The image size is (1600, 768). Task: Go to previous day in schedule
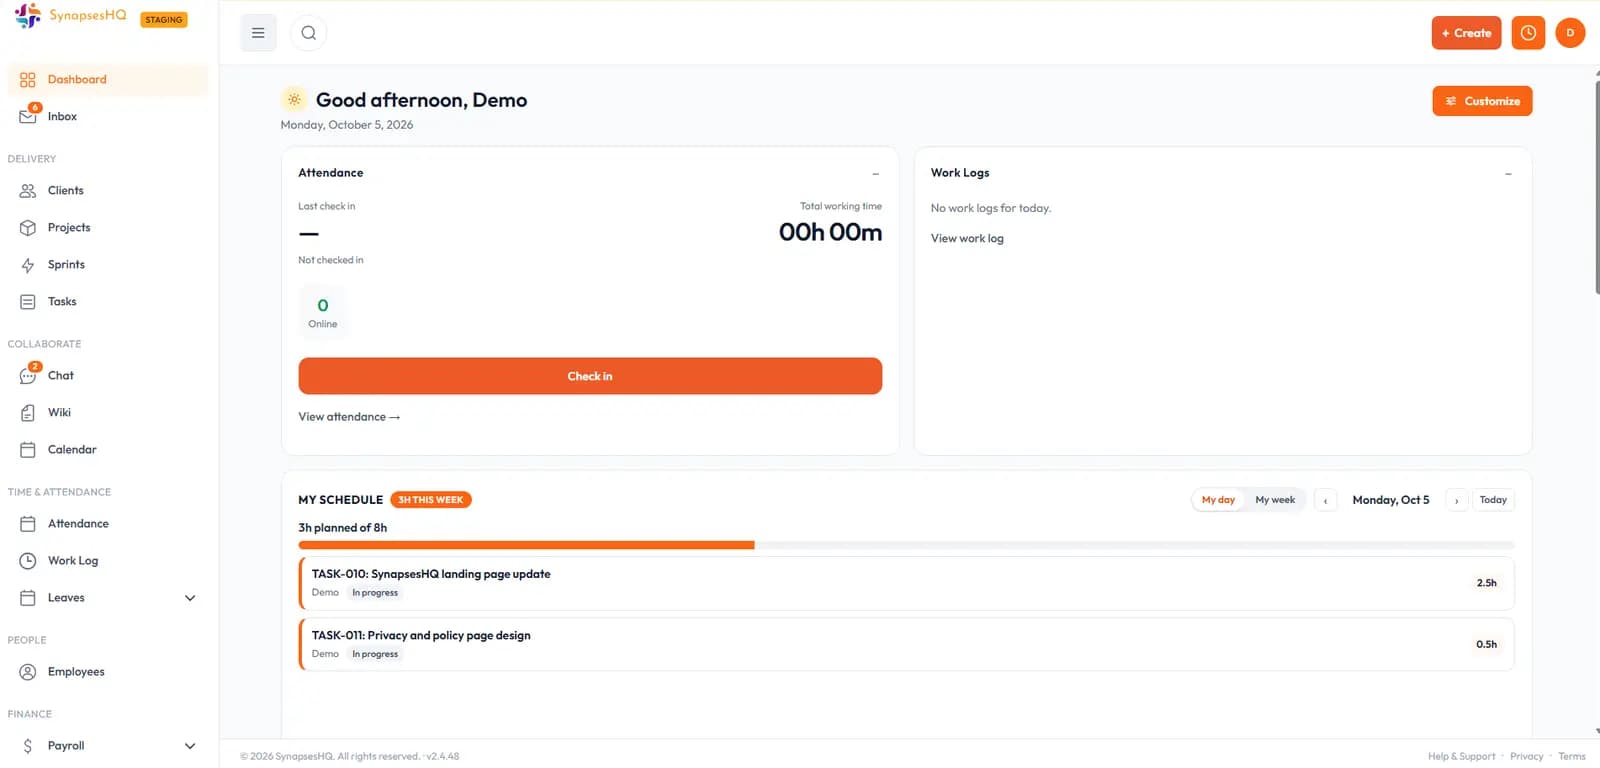point(1326,500)
